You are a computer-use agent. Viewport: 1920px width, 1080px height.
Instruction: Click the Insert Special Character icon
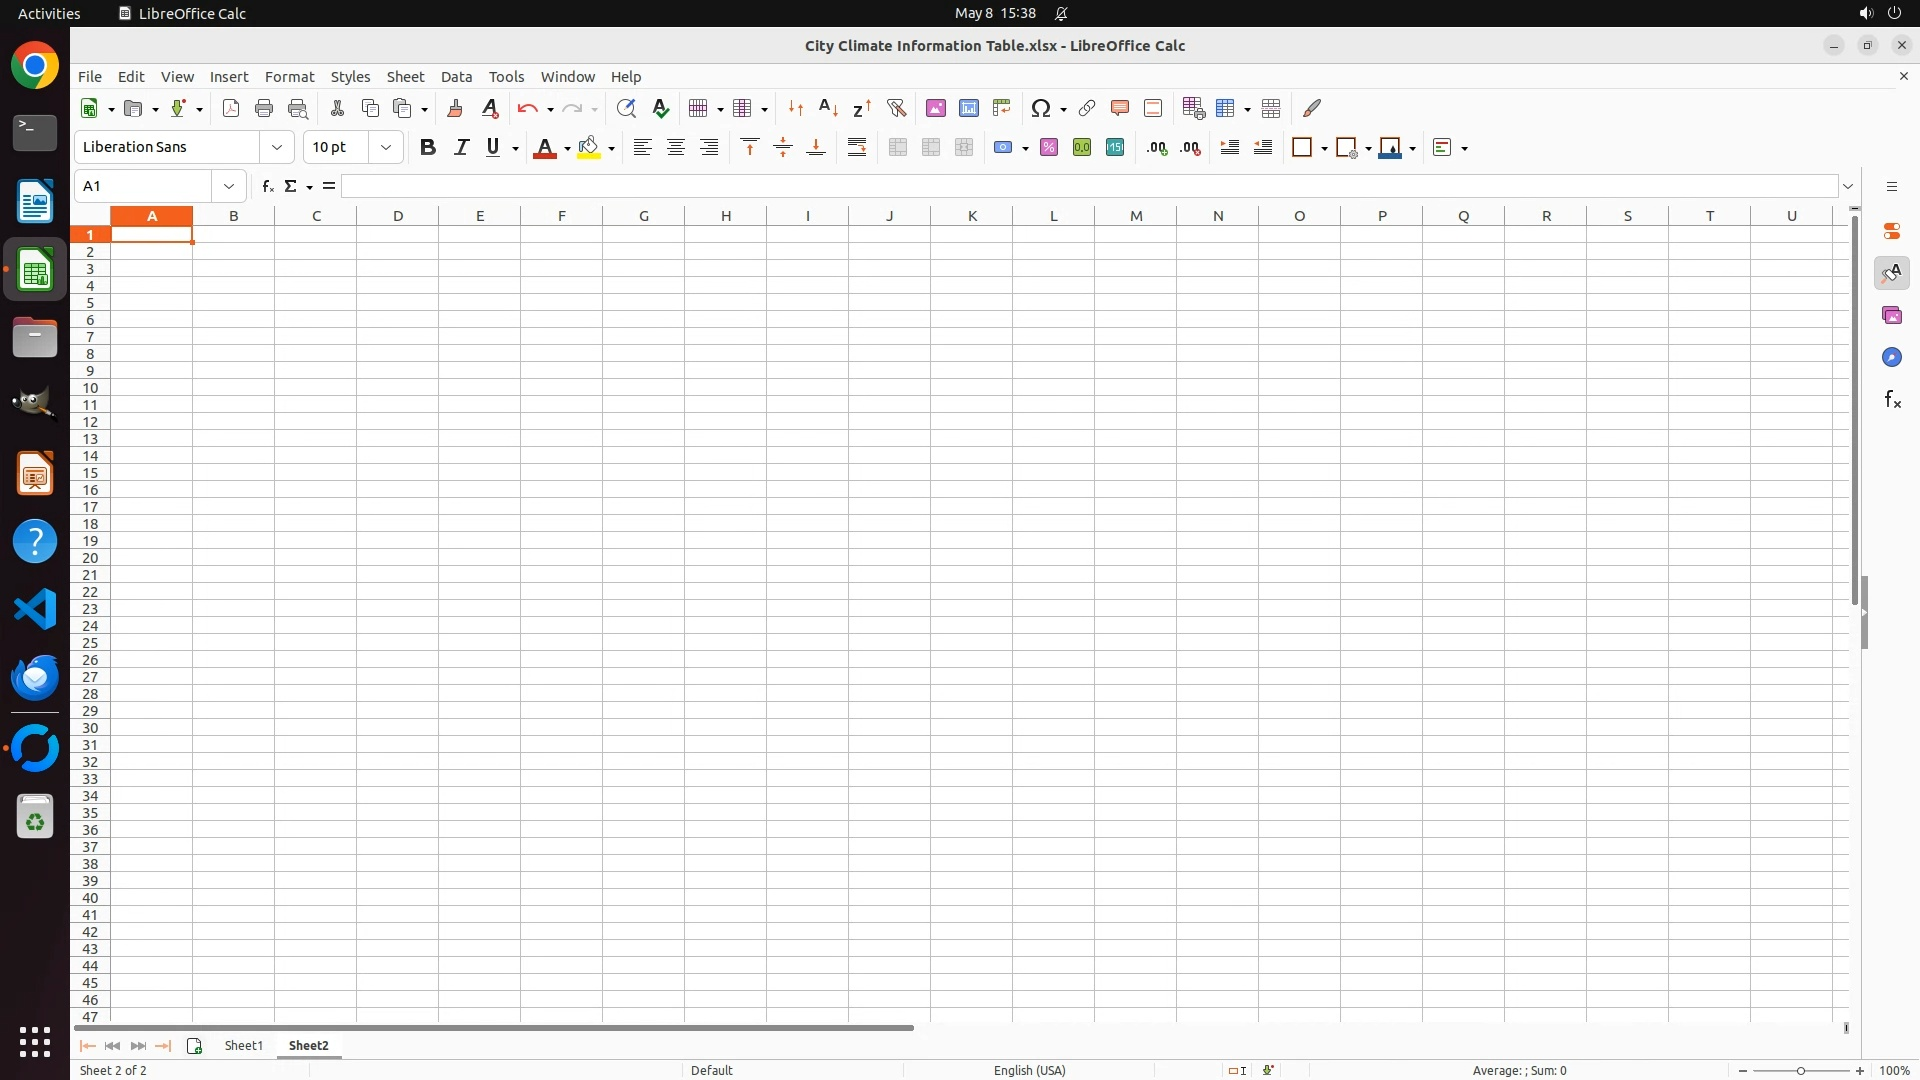(x=1040, y=108)
